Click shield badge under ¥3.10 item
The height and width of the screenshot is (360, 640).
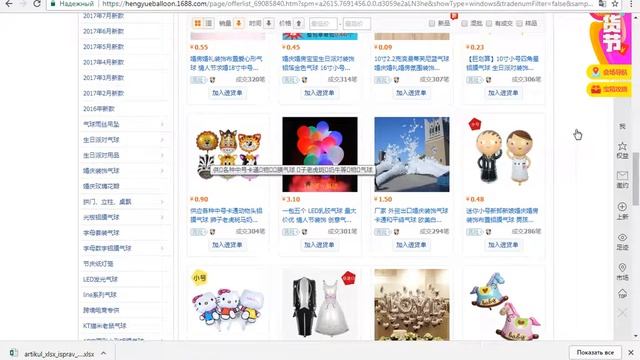click(x=304, y=232)
